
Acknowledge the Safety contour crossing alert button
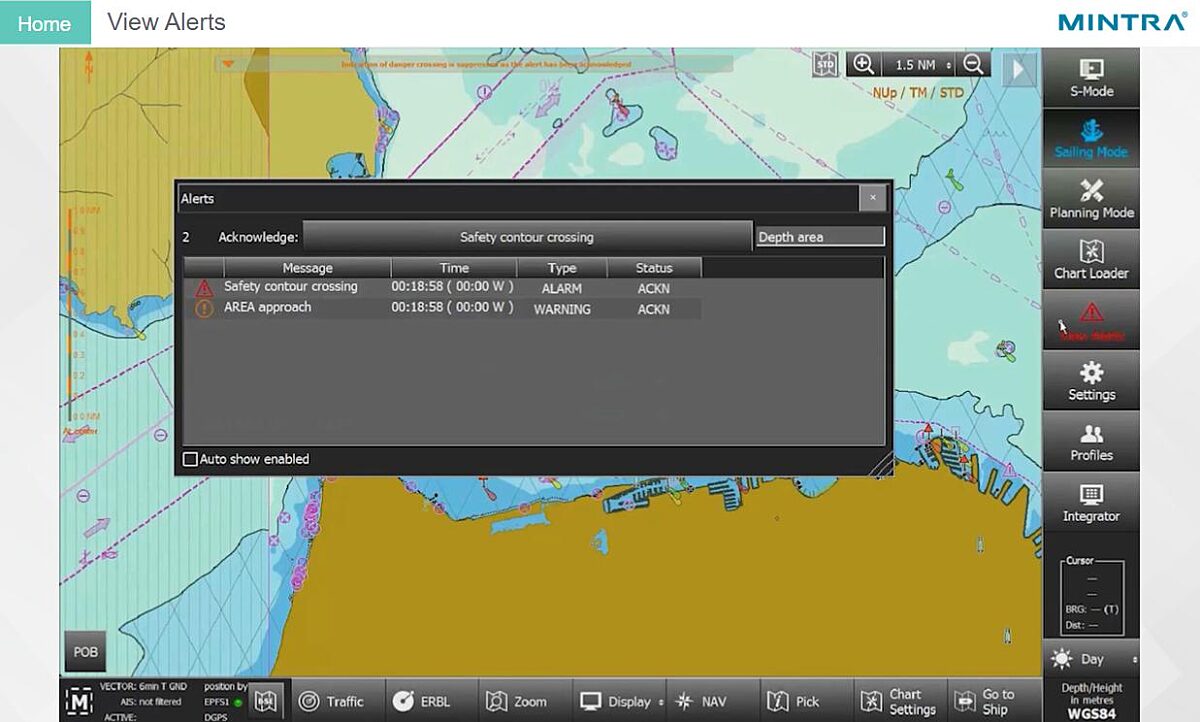[x=527, y=237]
